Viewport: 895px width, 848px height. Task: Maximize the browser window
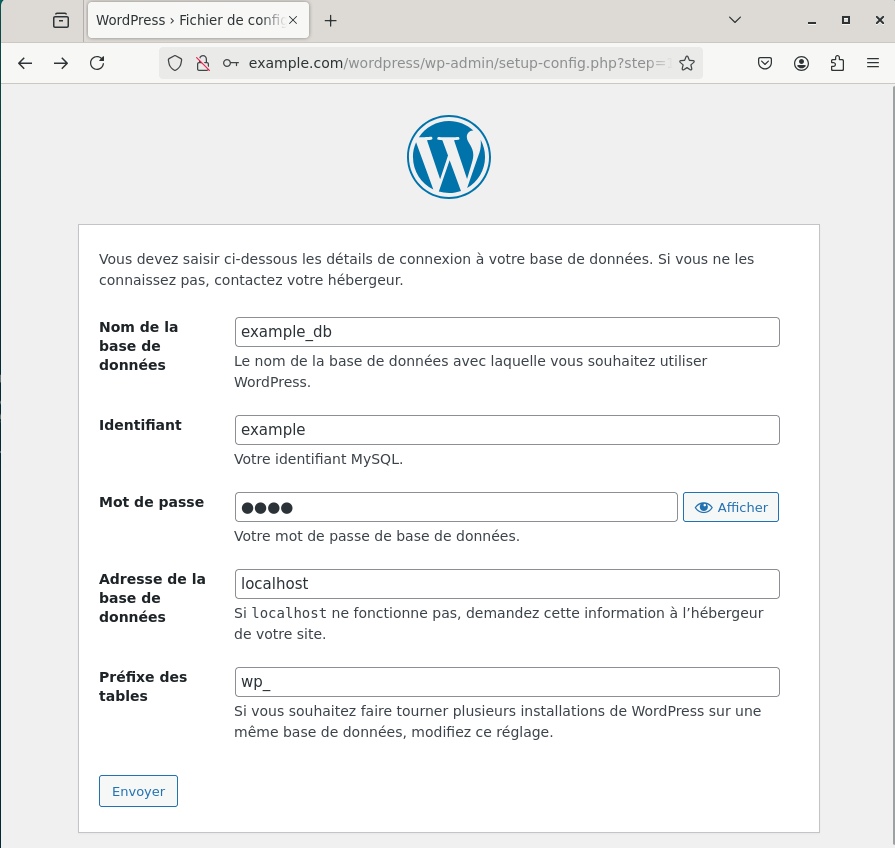pos(846,20)
